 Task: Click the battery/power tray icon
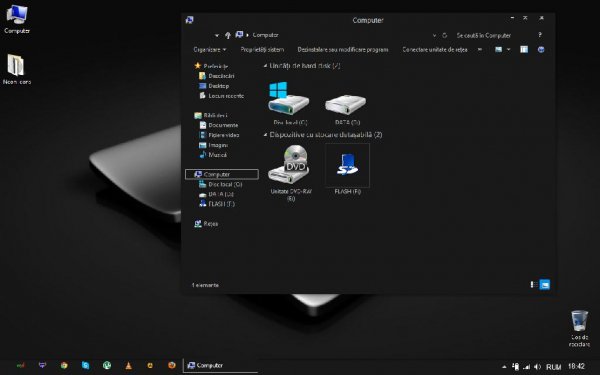515,366
